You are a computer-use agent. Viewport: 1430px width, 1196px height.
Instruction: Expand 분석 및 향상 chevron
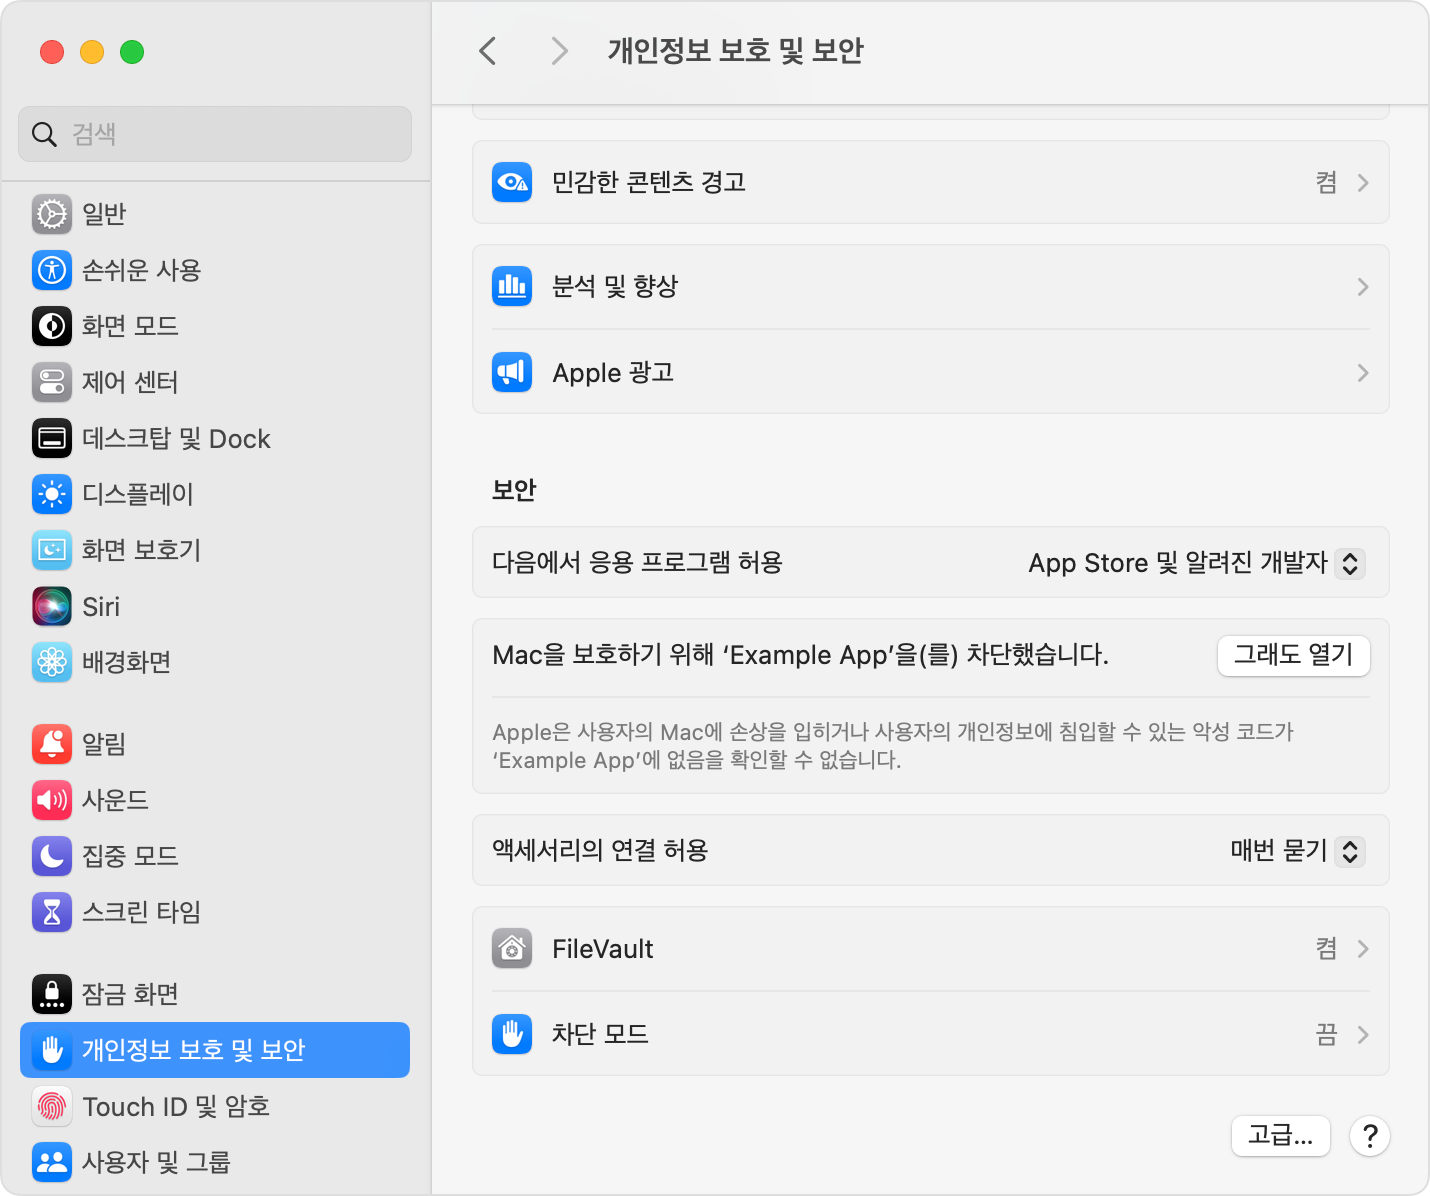point(1363,287)
